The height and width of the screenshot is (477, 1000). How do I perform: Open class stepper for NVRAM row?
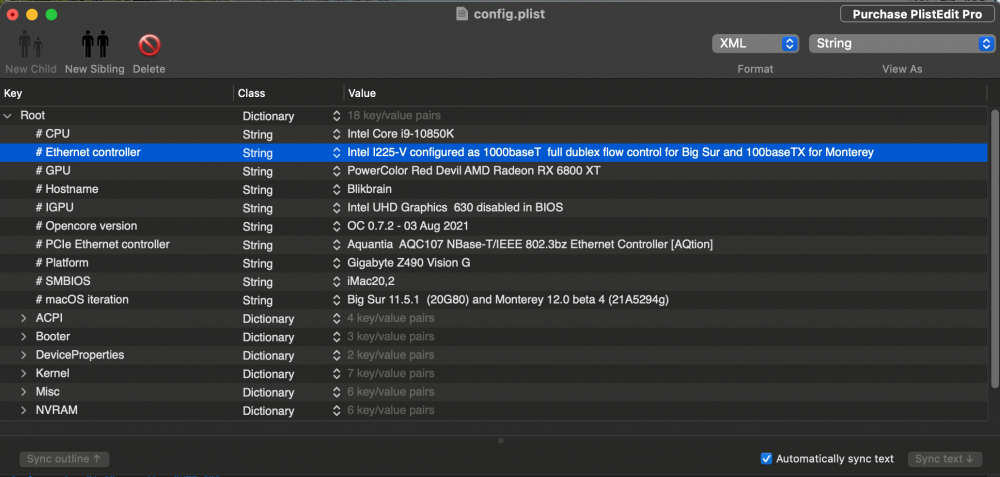337,411
